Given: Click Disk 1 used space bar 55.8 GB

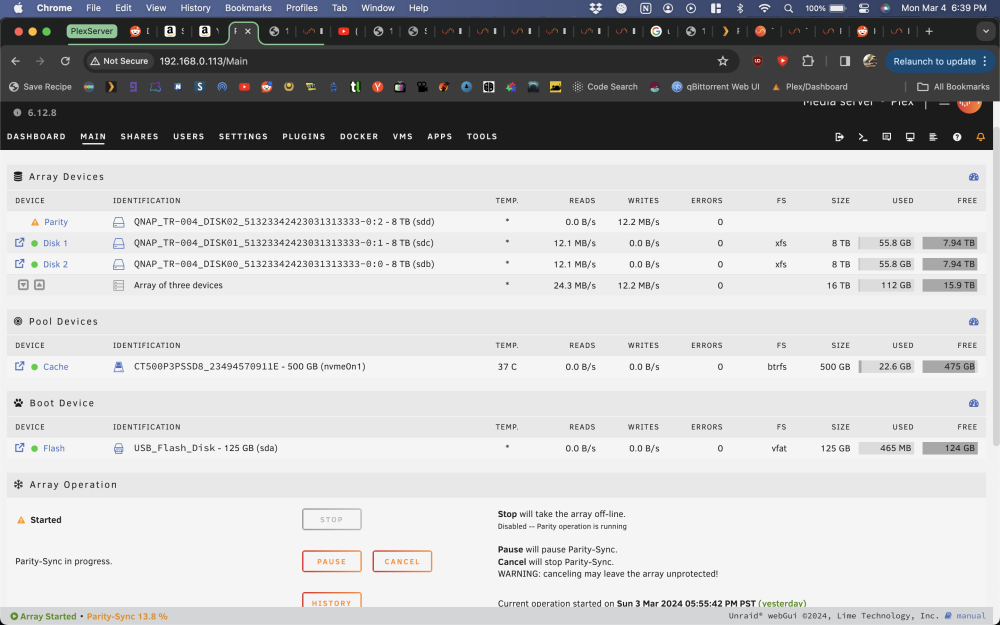Looking at the screenshot, I should [886, 243].
